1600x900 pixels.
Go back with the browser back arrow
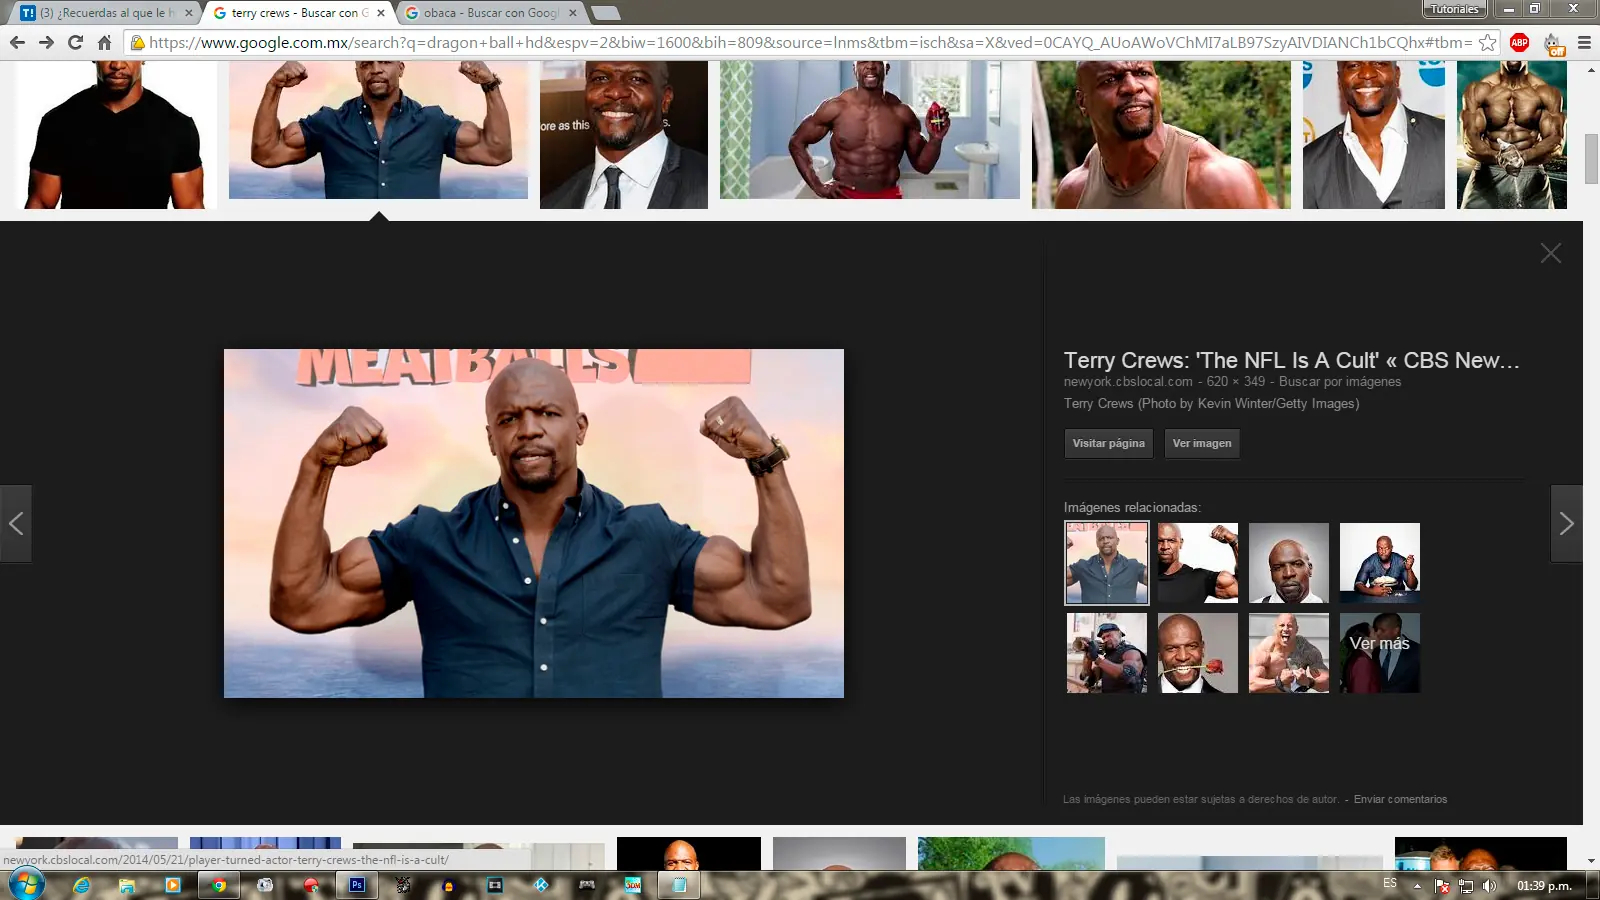[x=17, y=42]
